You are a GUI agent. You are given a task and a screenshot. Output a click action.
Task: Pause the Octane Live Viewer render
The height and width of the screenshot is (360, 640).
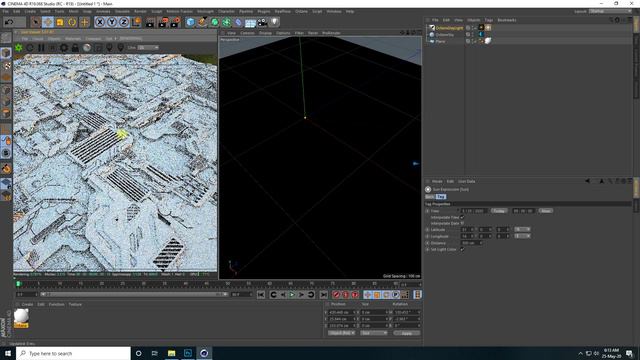(41, 48)
